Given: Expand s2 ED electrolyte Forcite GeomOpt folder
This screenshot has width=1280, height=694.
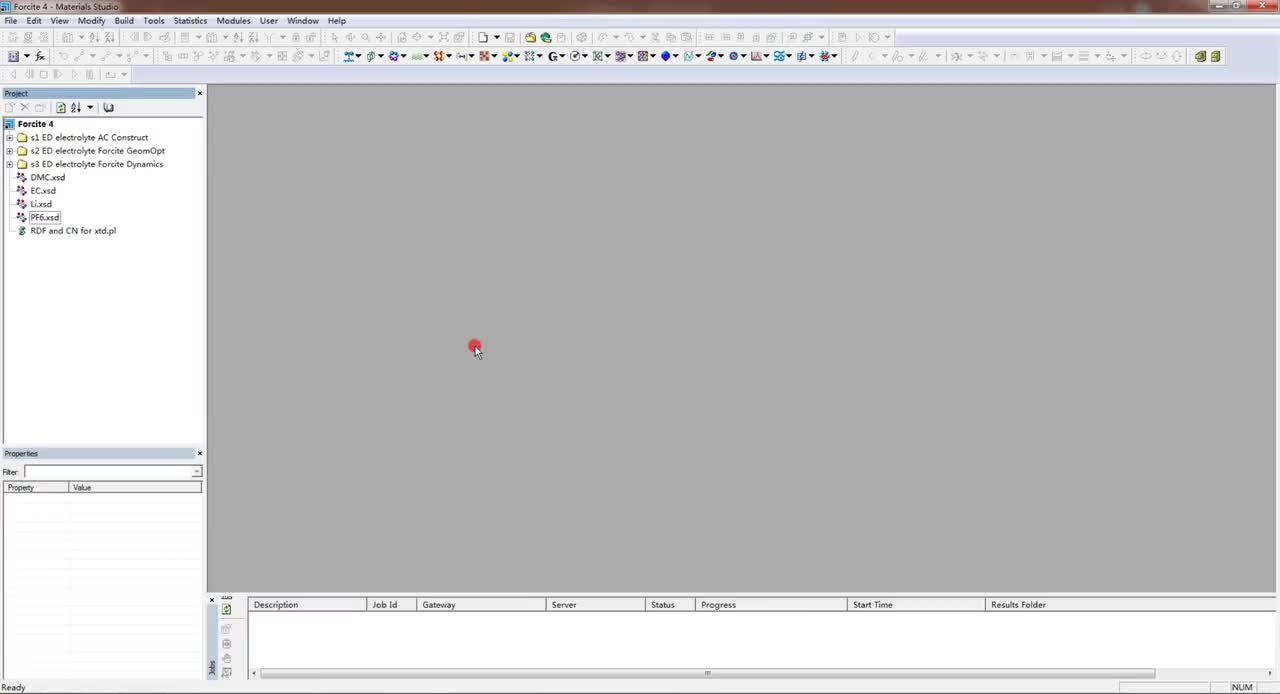Looking at the screenshot, I should pos(10,151).
